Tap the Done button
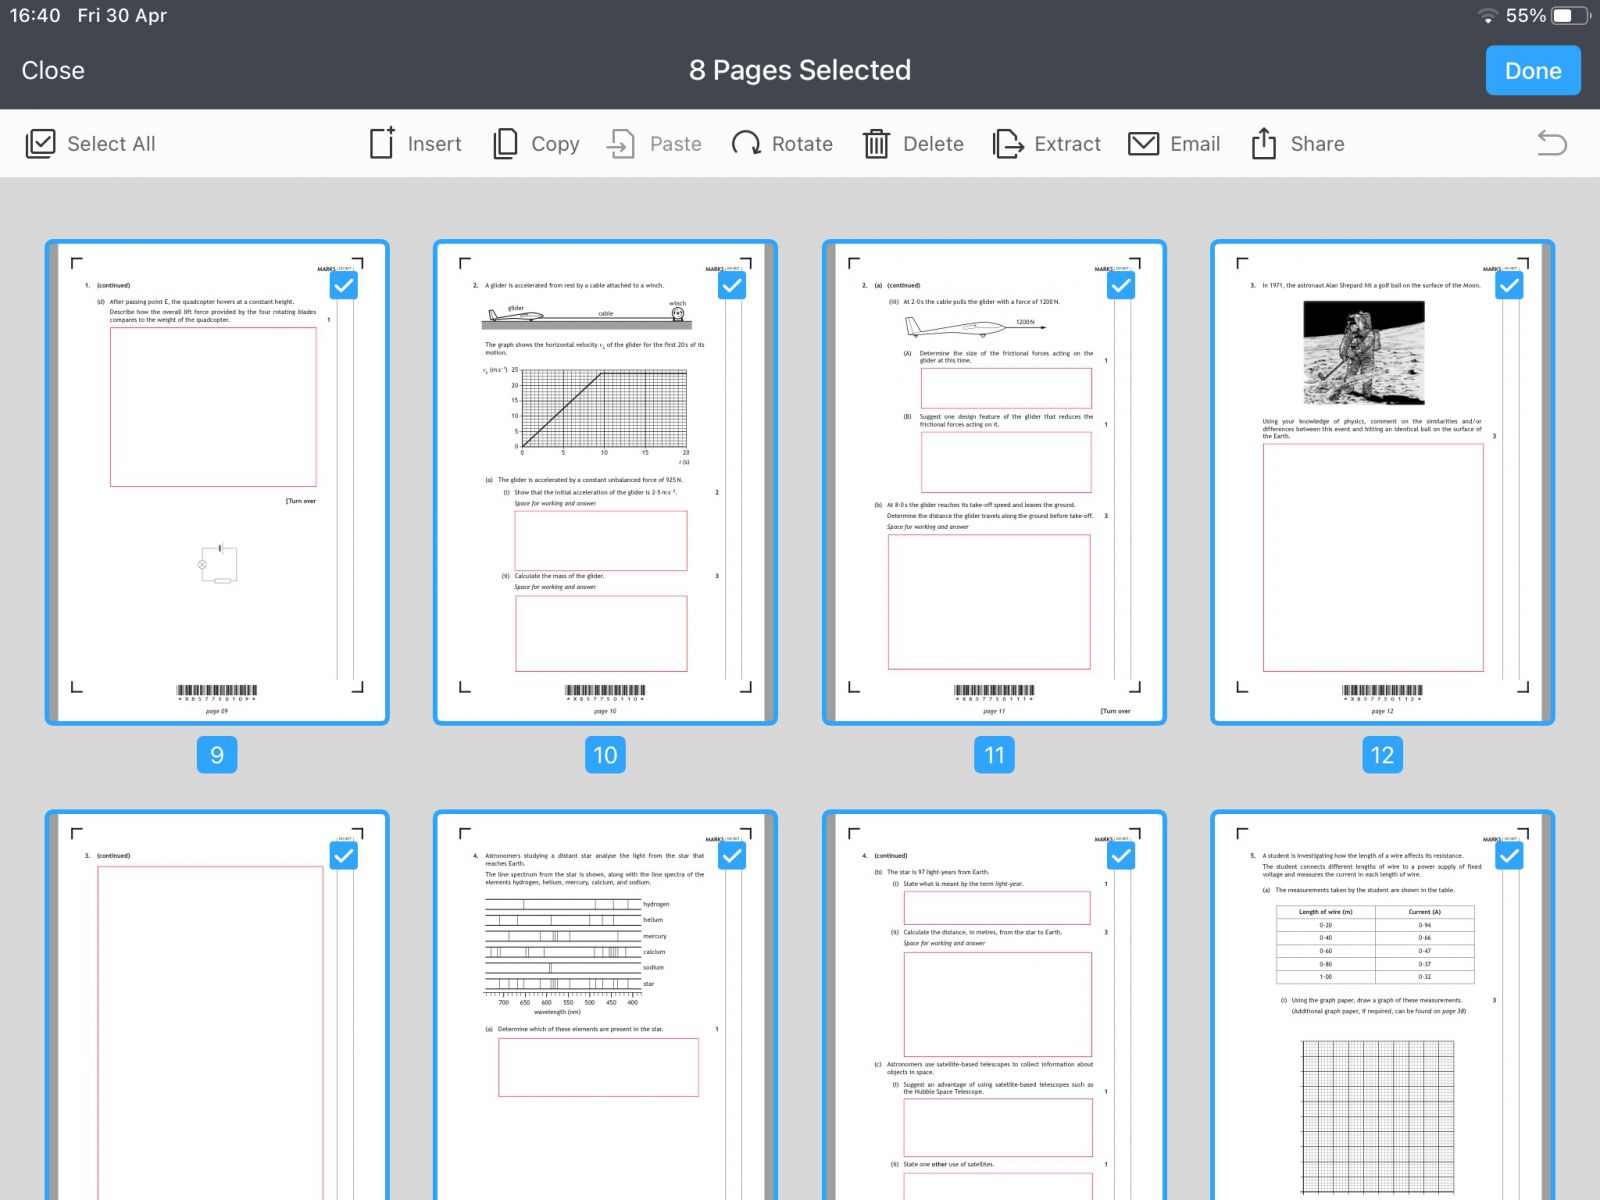 pos(1533,71)
